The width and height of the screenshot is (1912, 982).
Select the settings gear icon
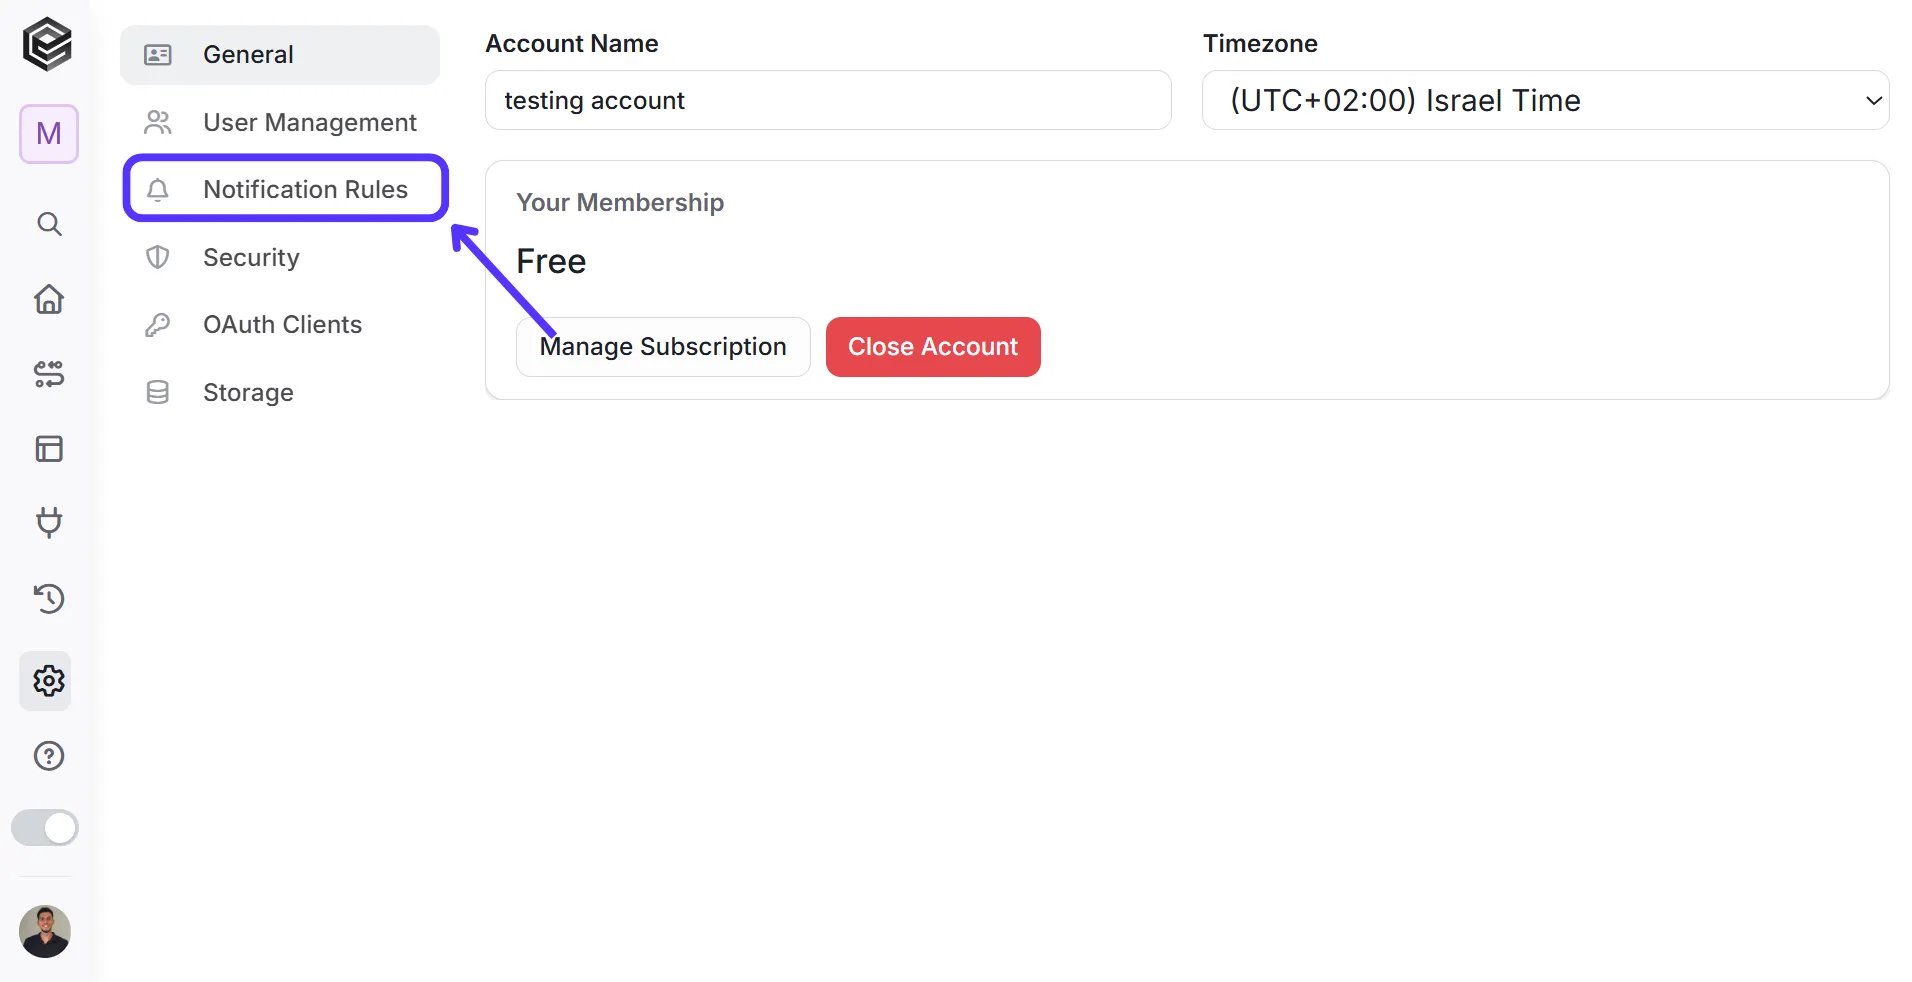tap(46, 681)
